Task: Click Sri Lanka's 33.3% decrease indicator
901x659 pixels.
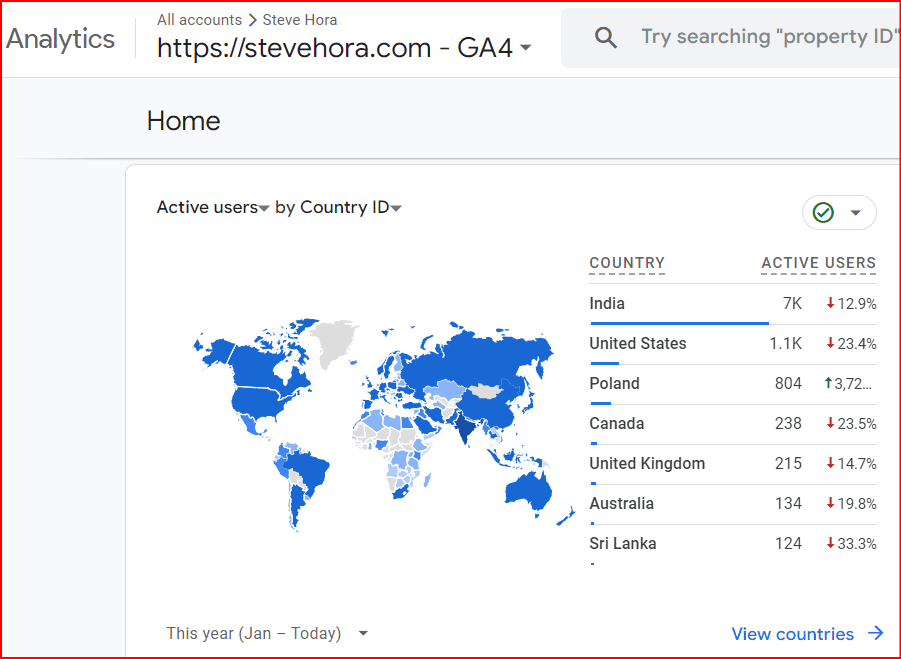Action: pos(851,544)
